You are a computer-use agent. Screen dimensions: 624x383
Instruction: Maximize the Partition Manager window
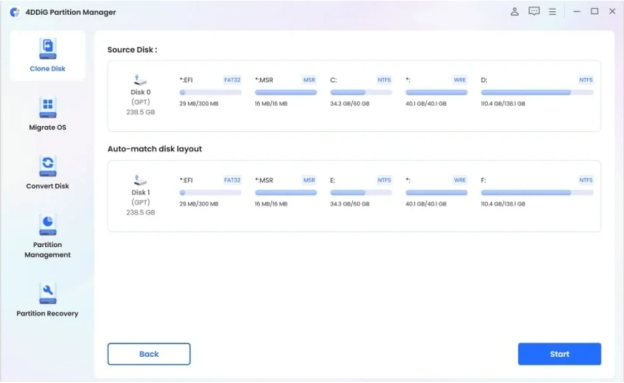pos(595,12)
